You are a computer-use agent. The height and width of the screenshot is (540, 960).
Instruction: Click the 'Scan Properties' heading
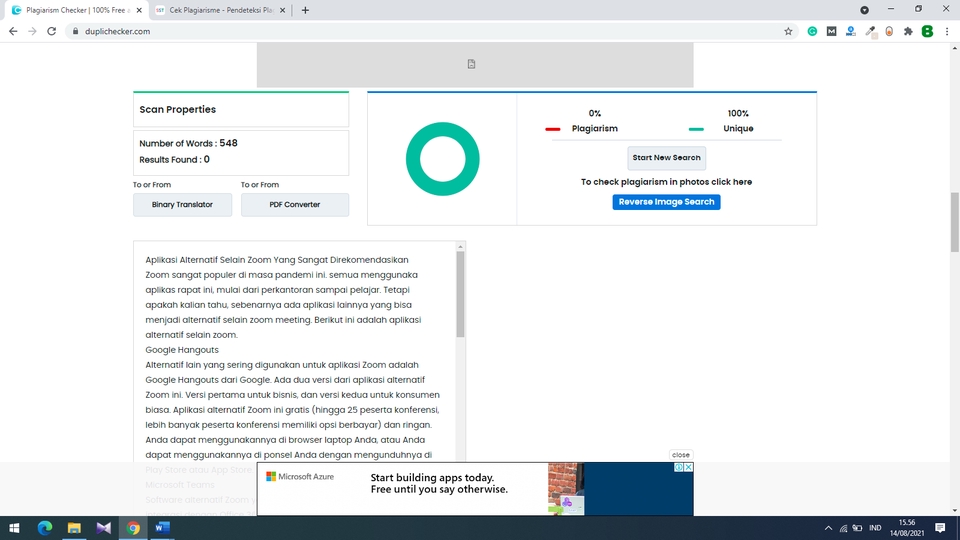click(x=178, y=110)
